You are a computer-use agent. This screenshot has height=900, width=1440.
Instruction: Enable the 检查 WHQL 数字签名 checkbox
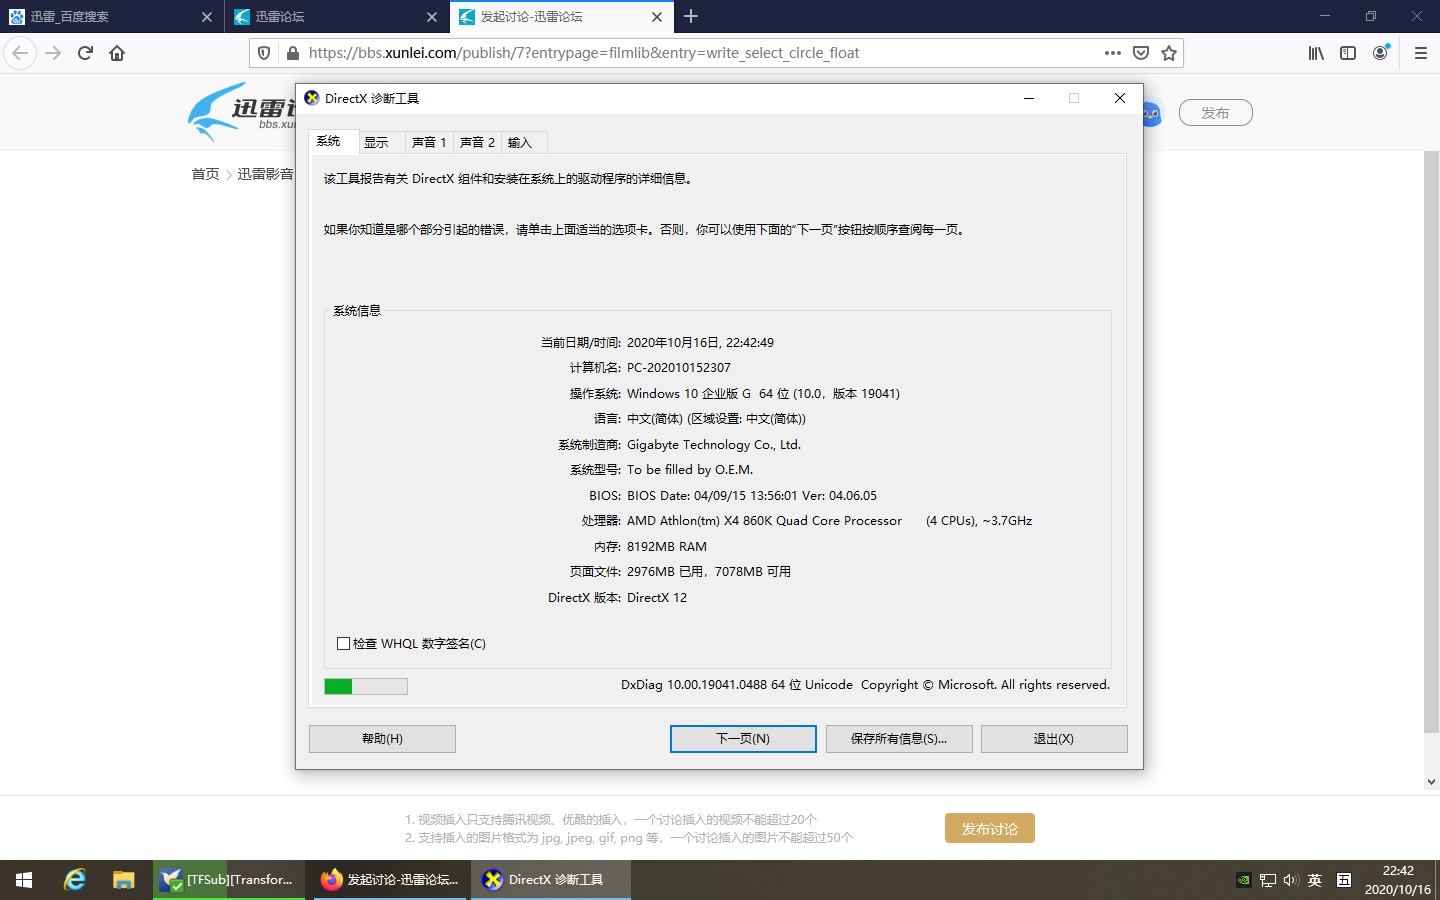[x=343, y=644]
